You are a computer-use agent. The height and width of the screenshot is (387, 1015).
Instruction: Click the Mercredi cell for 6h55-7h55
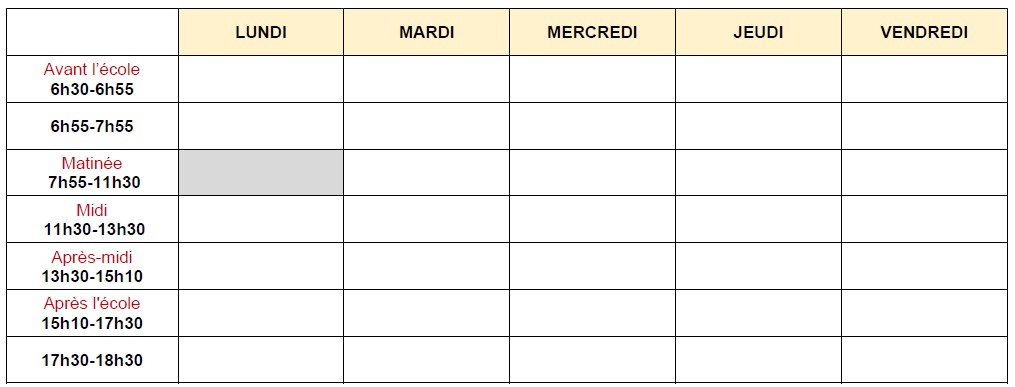pyautogui.click(x=592, y=126)
